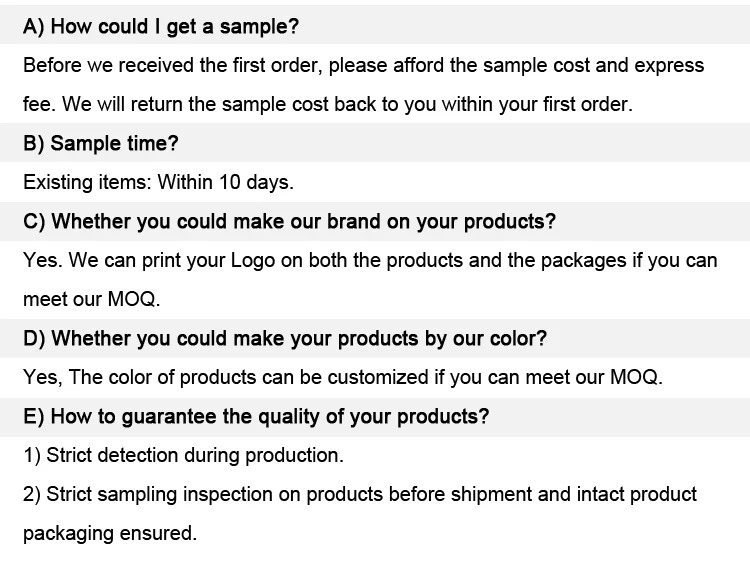Image resolution: width=750 pixels, height=581 pixels.
Task: Click the "2) Strict sampling inspection" line
Action: [360, 495]
